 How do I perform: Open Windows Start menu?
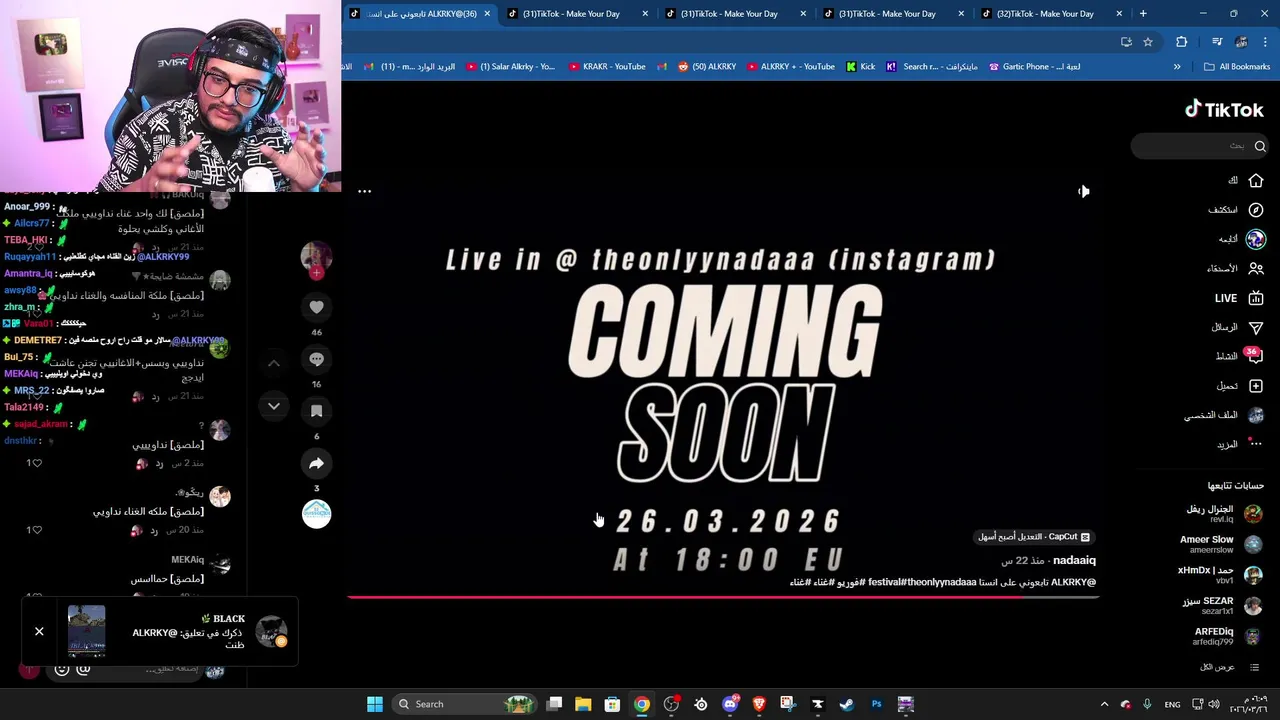[374, 704]
